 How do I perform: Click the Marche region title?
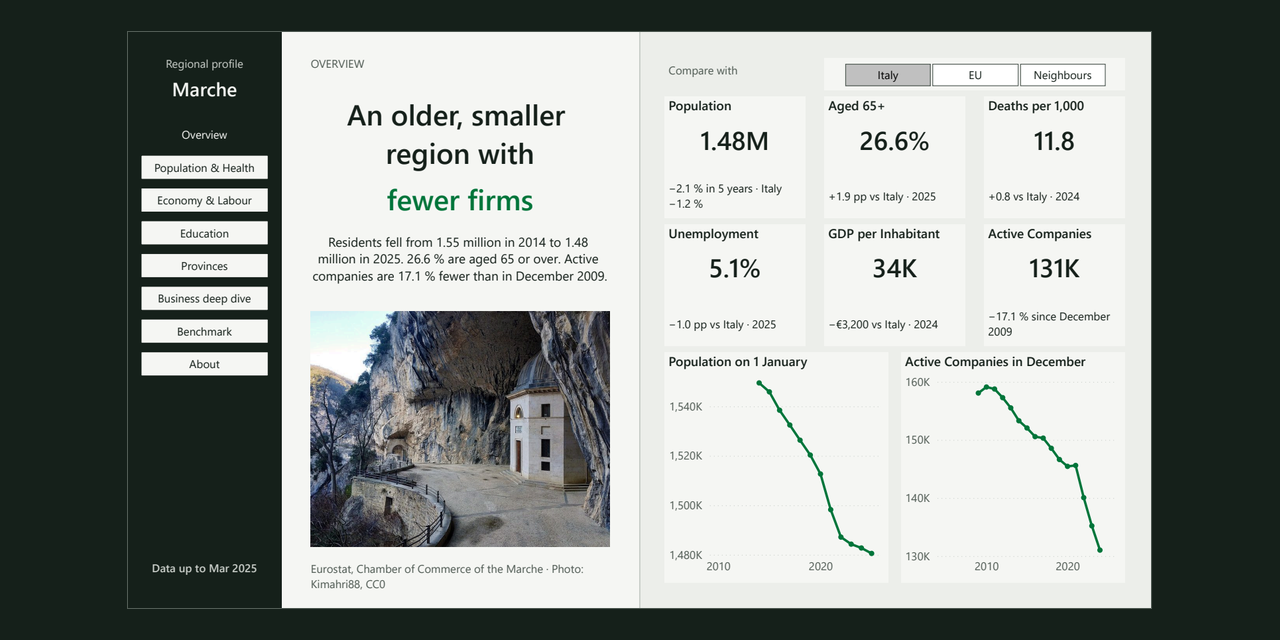pos(204,90)
